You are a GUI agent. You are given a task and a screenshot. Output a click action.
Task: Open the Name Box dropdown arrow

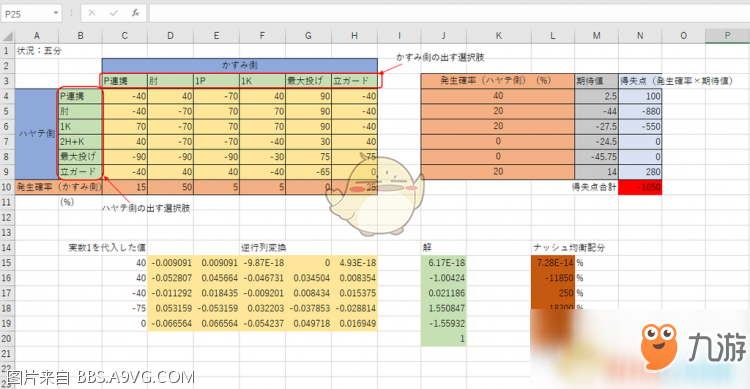click(x=56, y=13)
